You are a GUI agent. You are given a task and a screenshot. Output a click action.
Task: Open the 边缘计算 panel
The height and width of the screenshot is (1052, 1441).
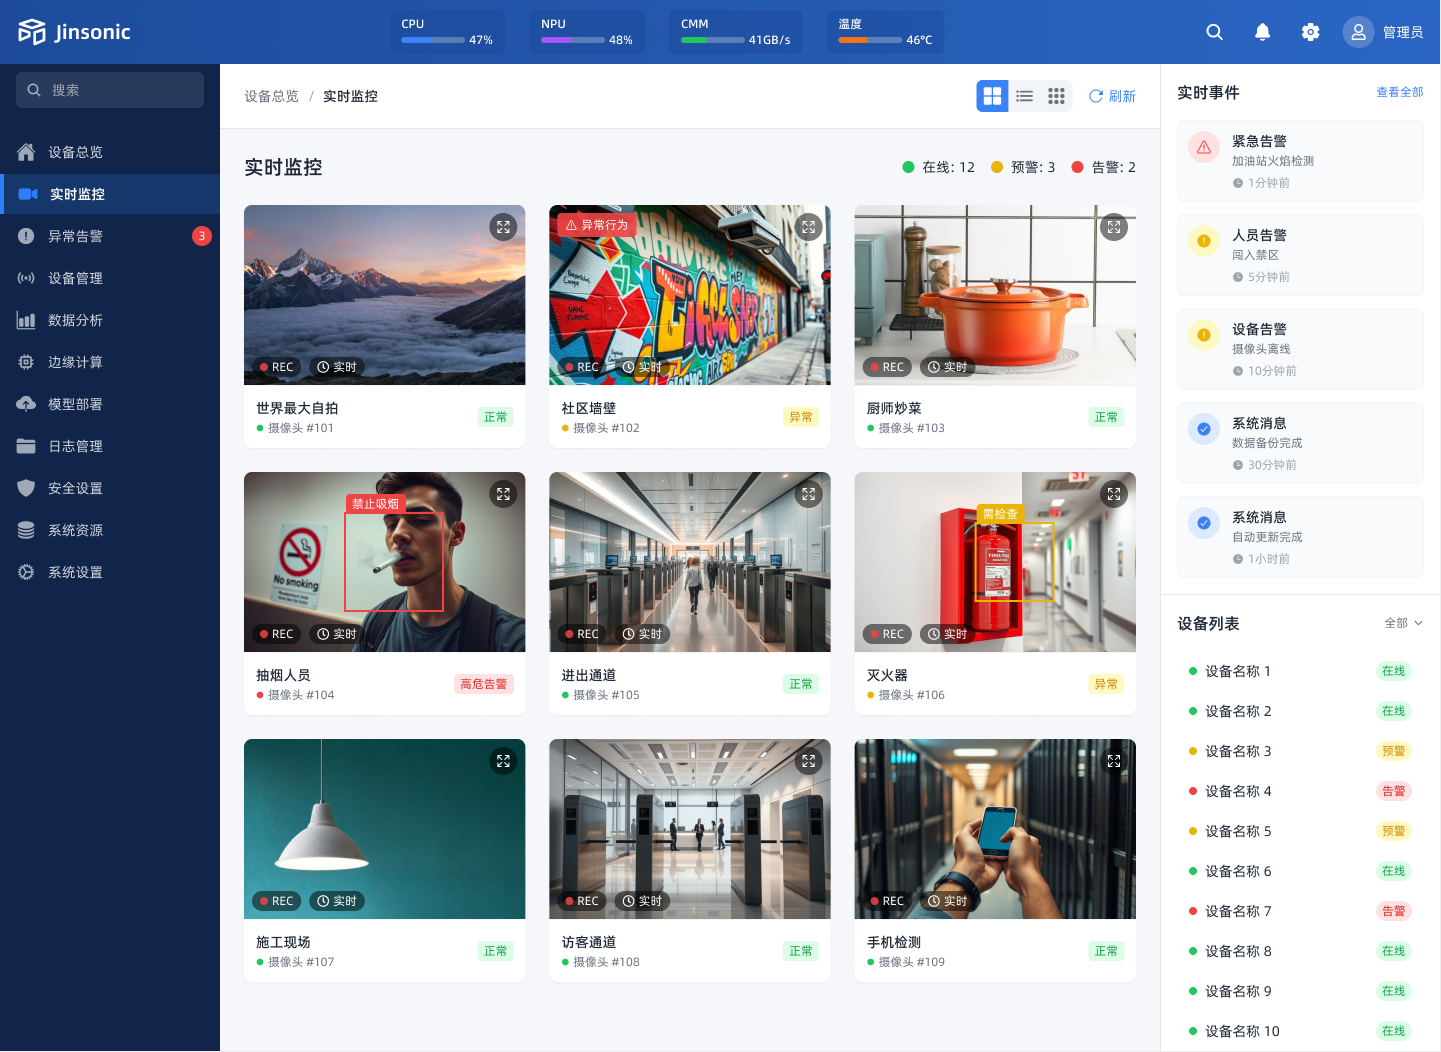[75, 362]
